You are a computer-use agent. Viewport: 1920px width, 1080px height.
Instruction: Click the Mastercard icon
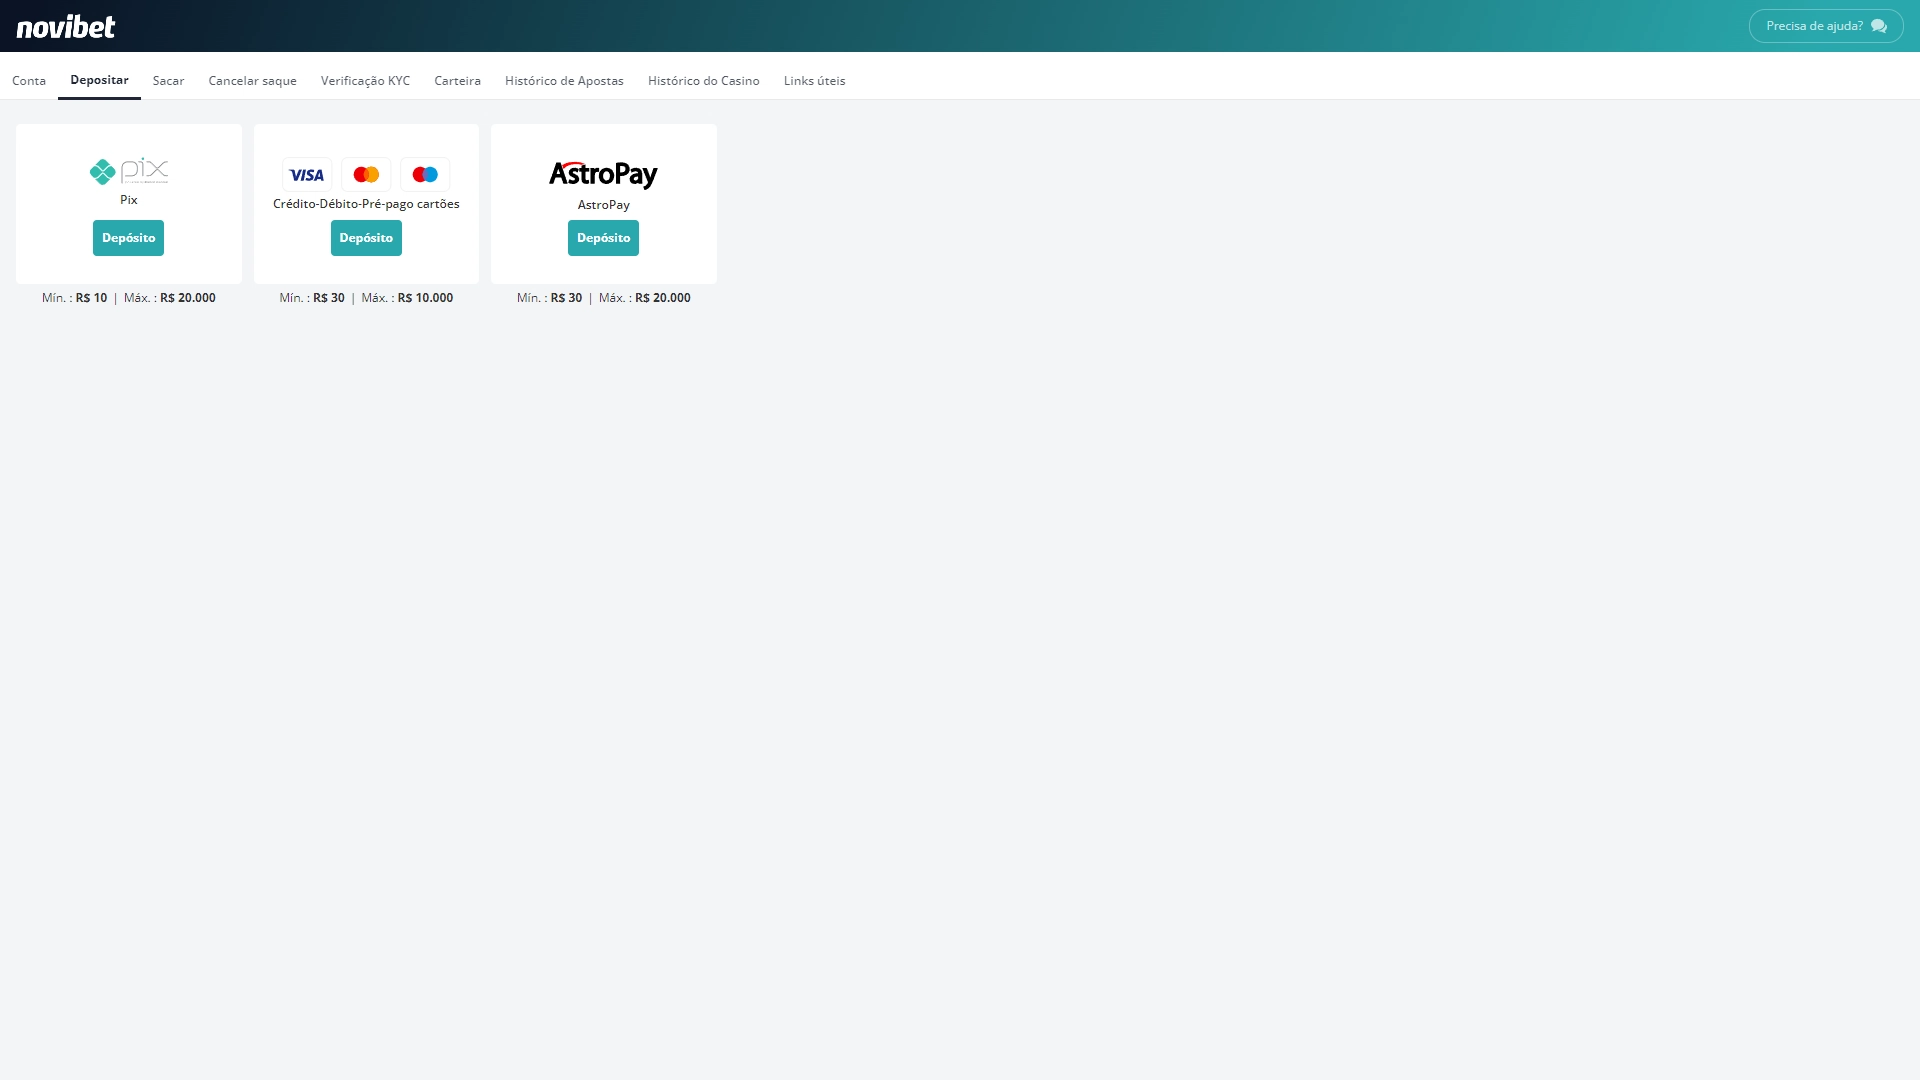tap(366, 175)
